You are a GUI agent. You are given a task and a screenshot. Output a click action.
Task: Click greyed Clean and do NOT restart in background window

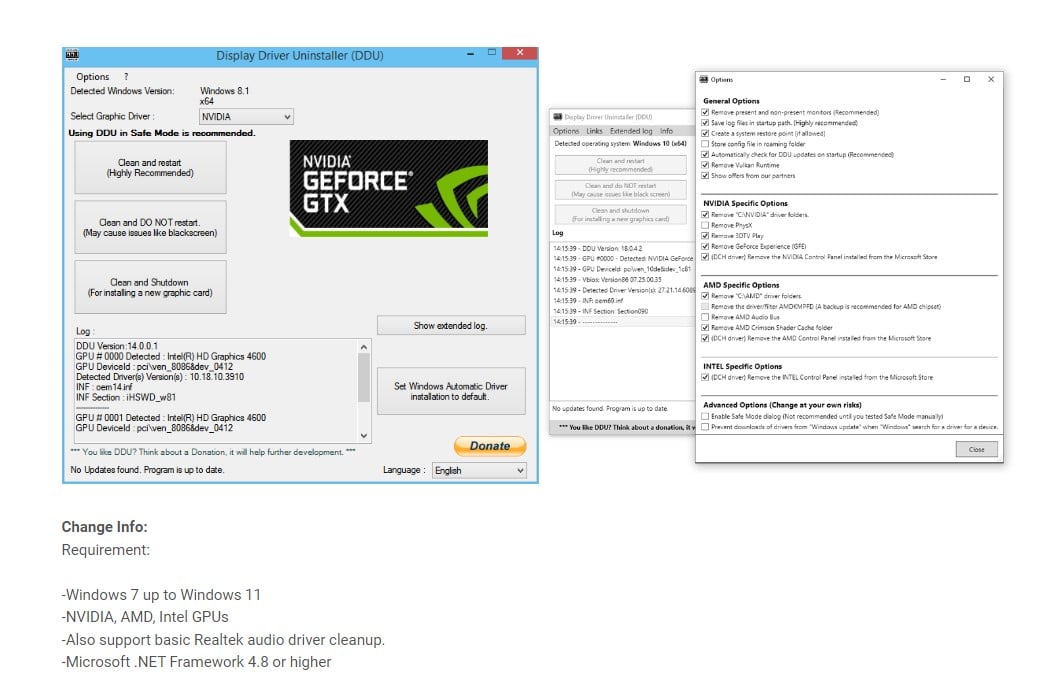[x=621, y=190]
